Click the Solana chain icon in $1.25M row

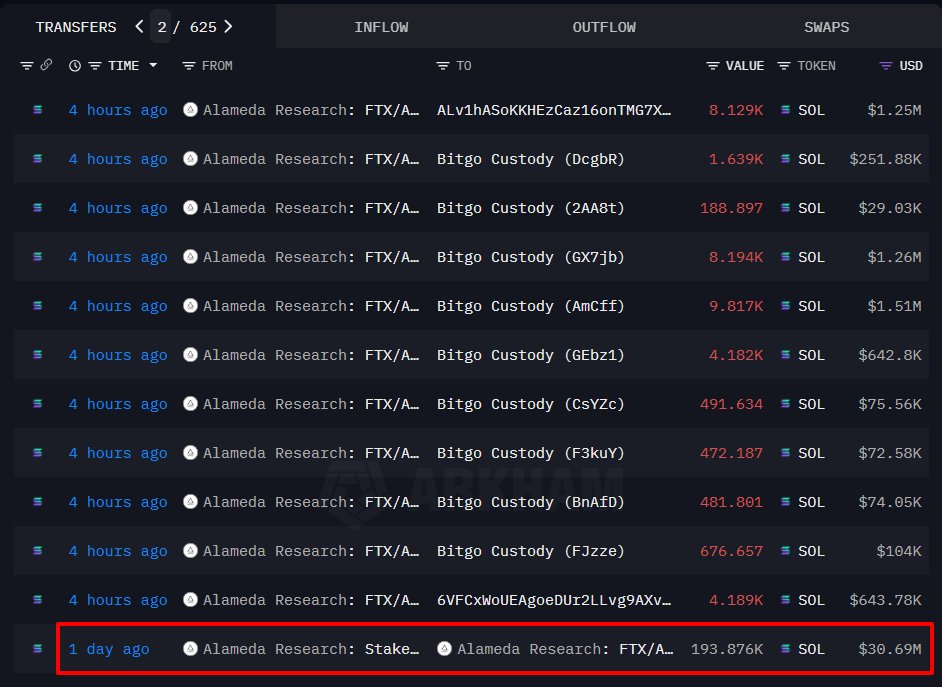click(x=37, y=110)
